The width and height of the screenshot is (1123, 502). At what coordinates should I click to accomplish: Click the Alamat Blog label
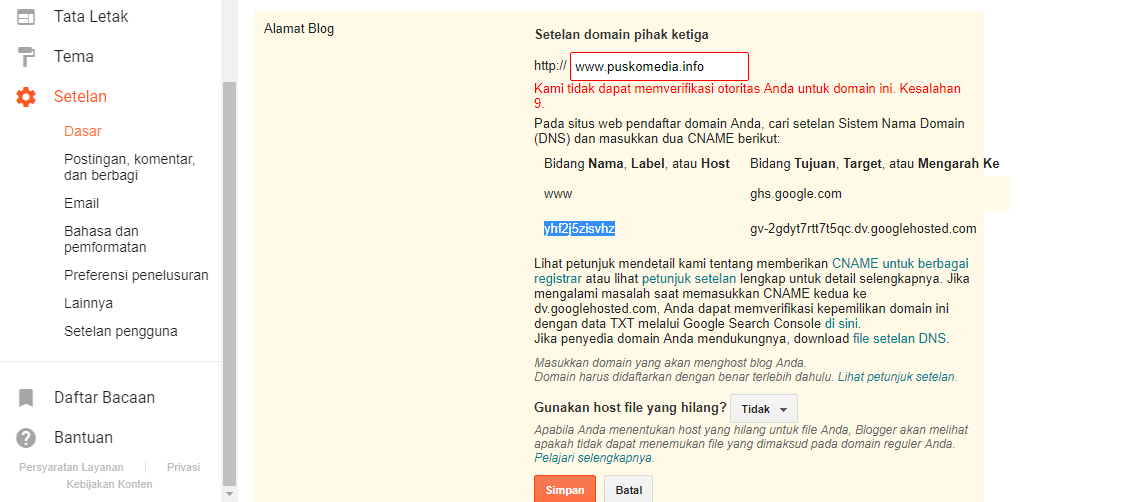tap(299, 29)
